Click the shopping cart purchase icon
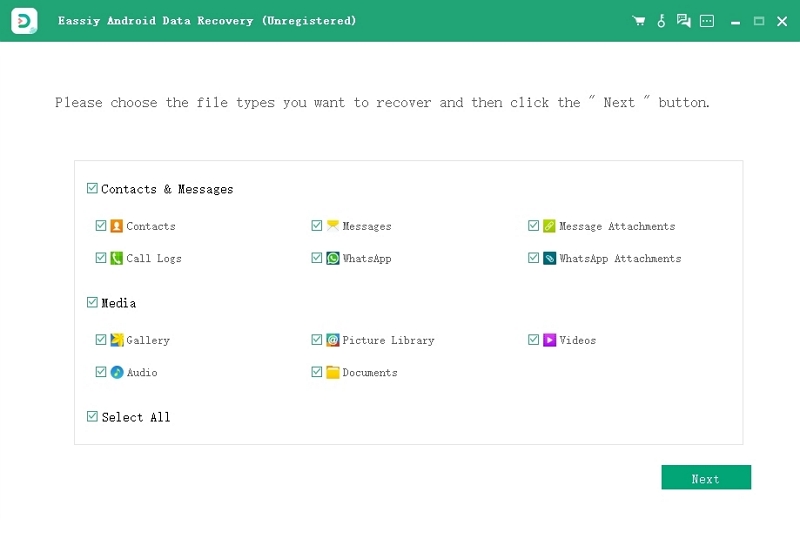 point(639,21)
